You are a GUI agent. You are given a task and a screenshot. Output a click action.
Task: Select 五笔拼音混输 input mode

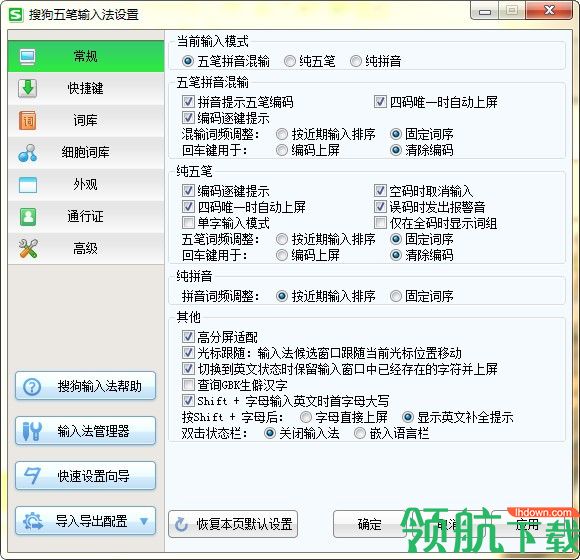(225, 61)
